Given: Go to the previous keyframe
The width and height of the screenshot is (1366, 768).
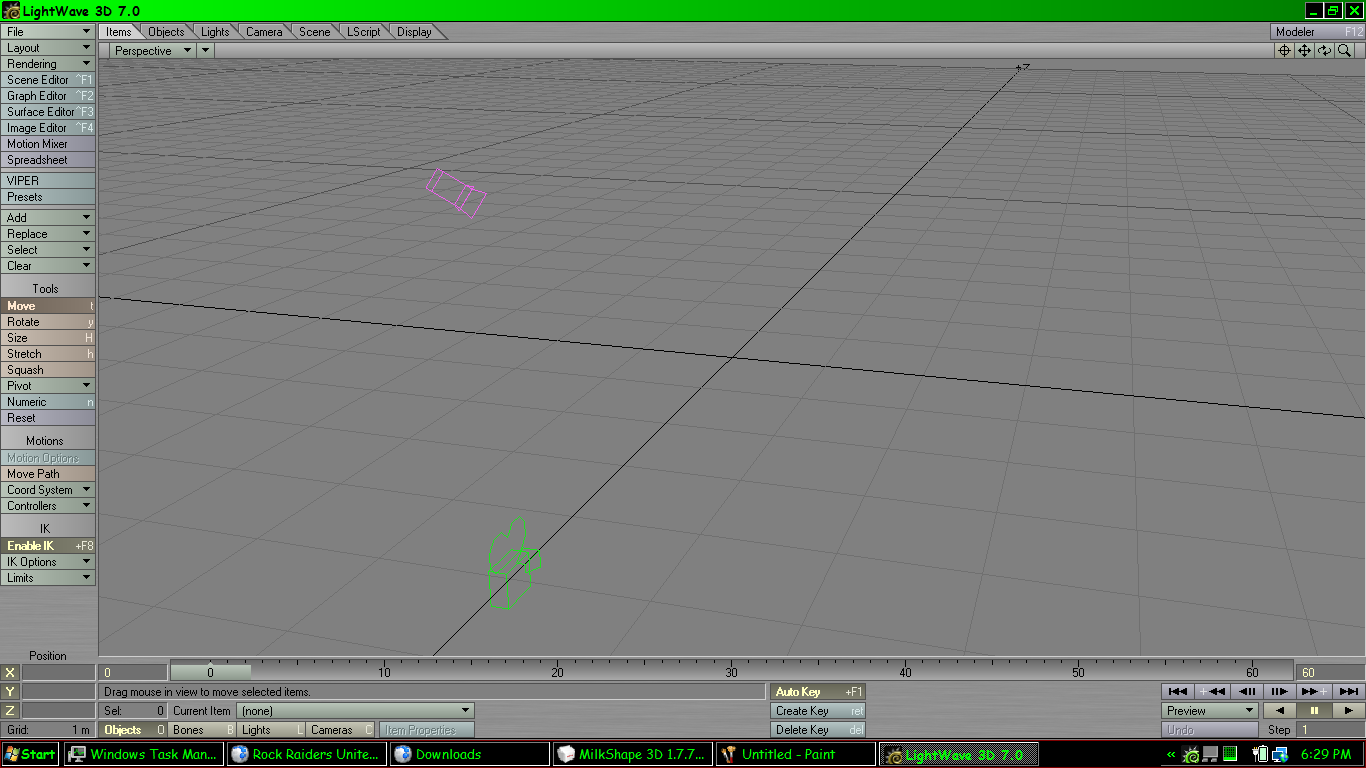Looking at the screenshot, I should click(1212, 691).
